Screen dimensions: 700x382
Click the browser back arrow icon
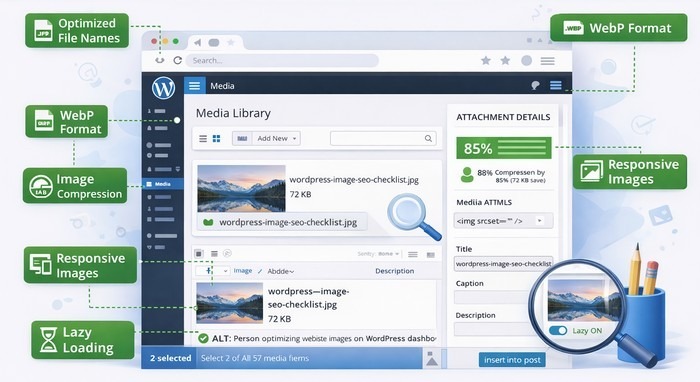click(159, 60)
